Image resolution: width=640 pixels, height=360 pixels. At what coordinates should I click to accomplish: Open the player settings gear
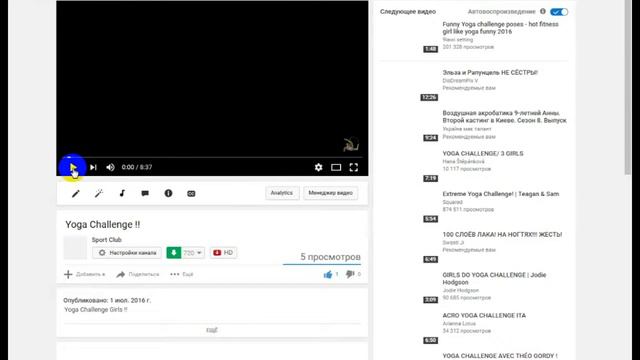coord(318,167)
